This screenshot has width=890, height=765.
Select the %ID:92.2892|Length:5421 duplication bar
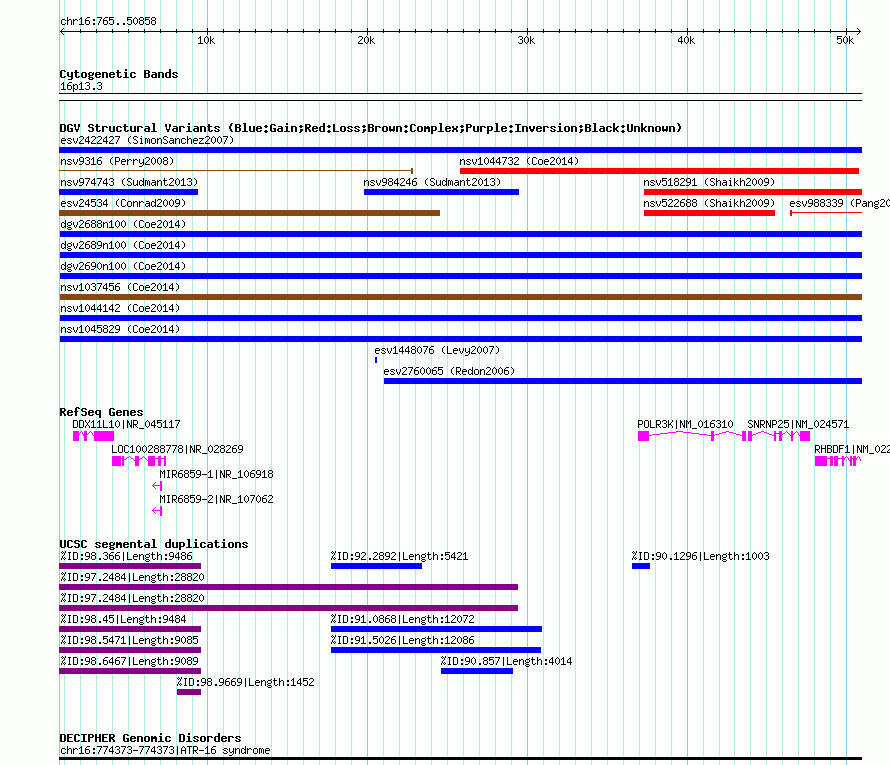pos(376,566)
